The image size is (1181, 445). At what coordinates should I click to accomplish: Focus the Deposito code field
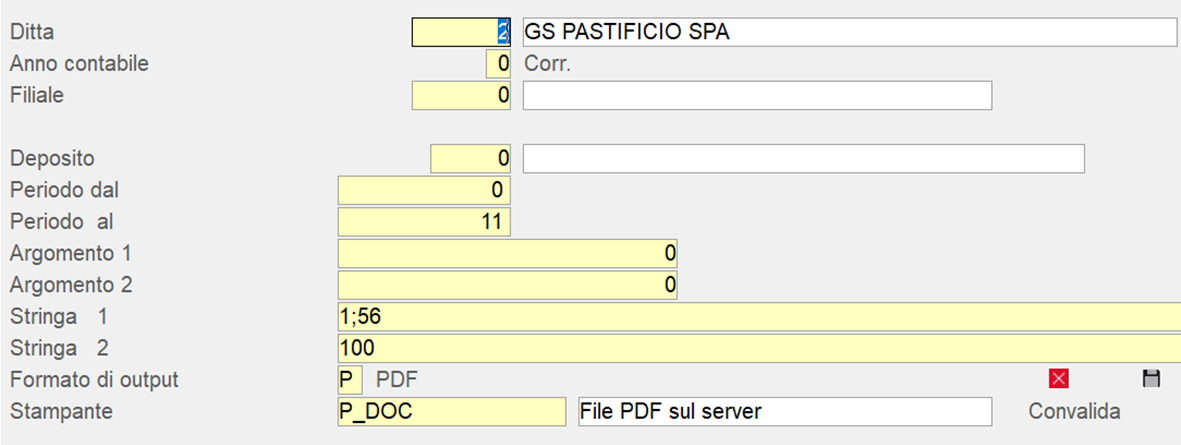(471, 158)
